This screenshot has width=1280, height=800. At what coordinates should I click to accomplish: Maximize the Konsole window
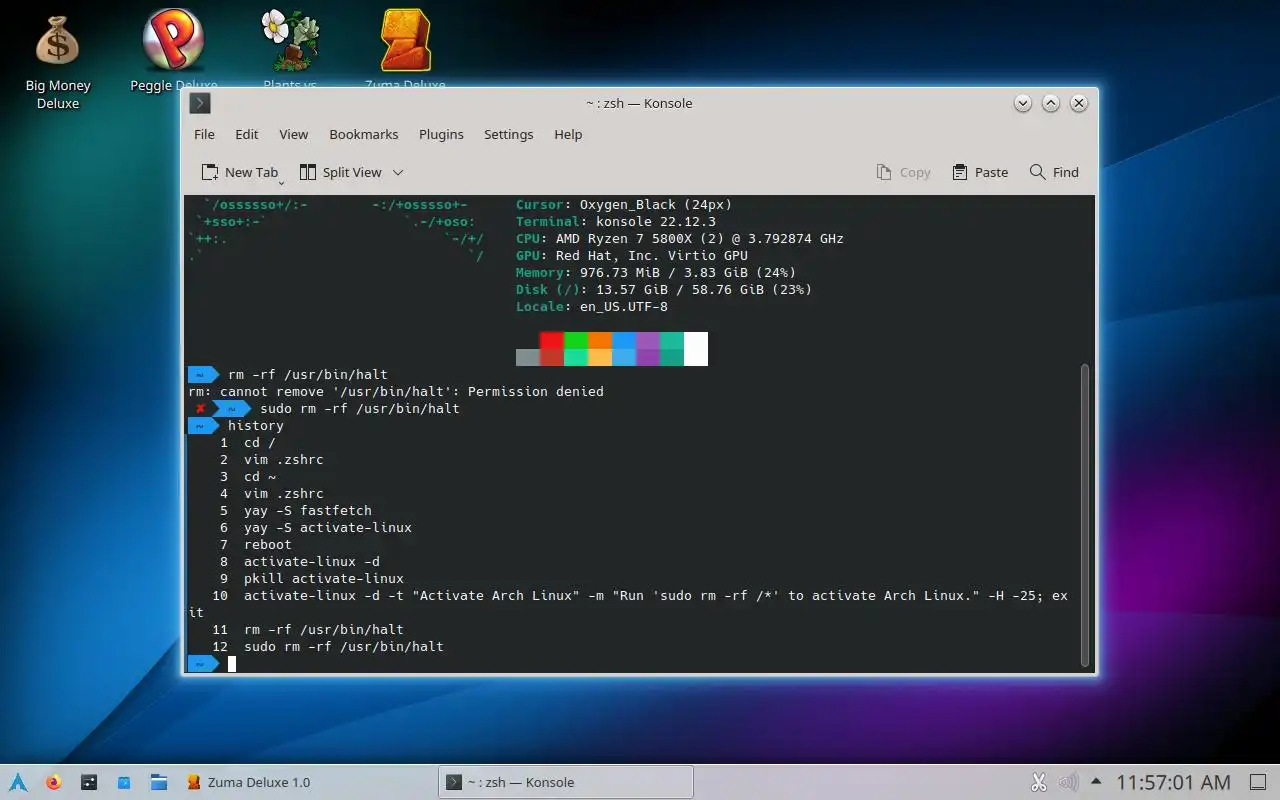(1050, 103)
